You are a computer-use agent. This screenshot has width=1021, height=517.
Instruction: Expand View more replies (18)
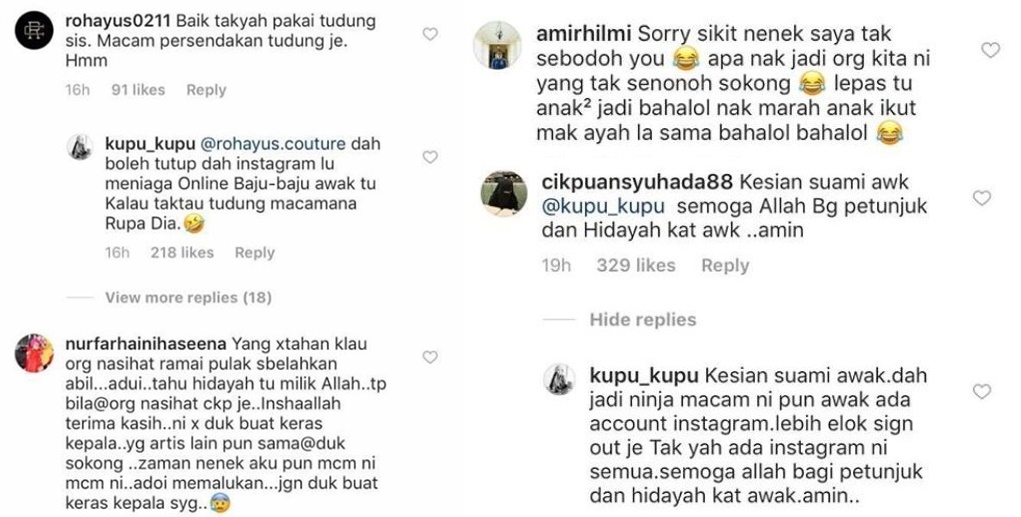[188, 298]
